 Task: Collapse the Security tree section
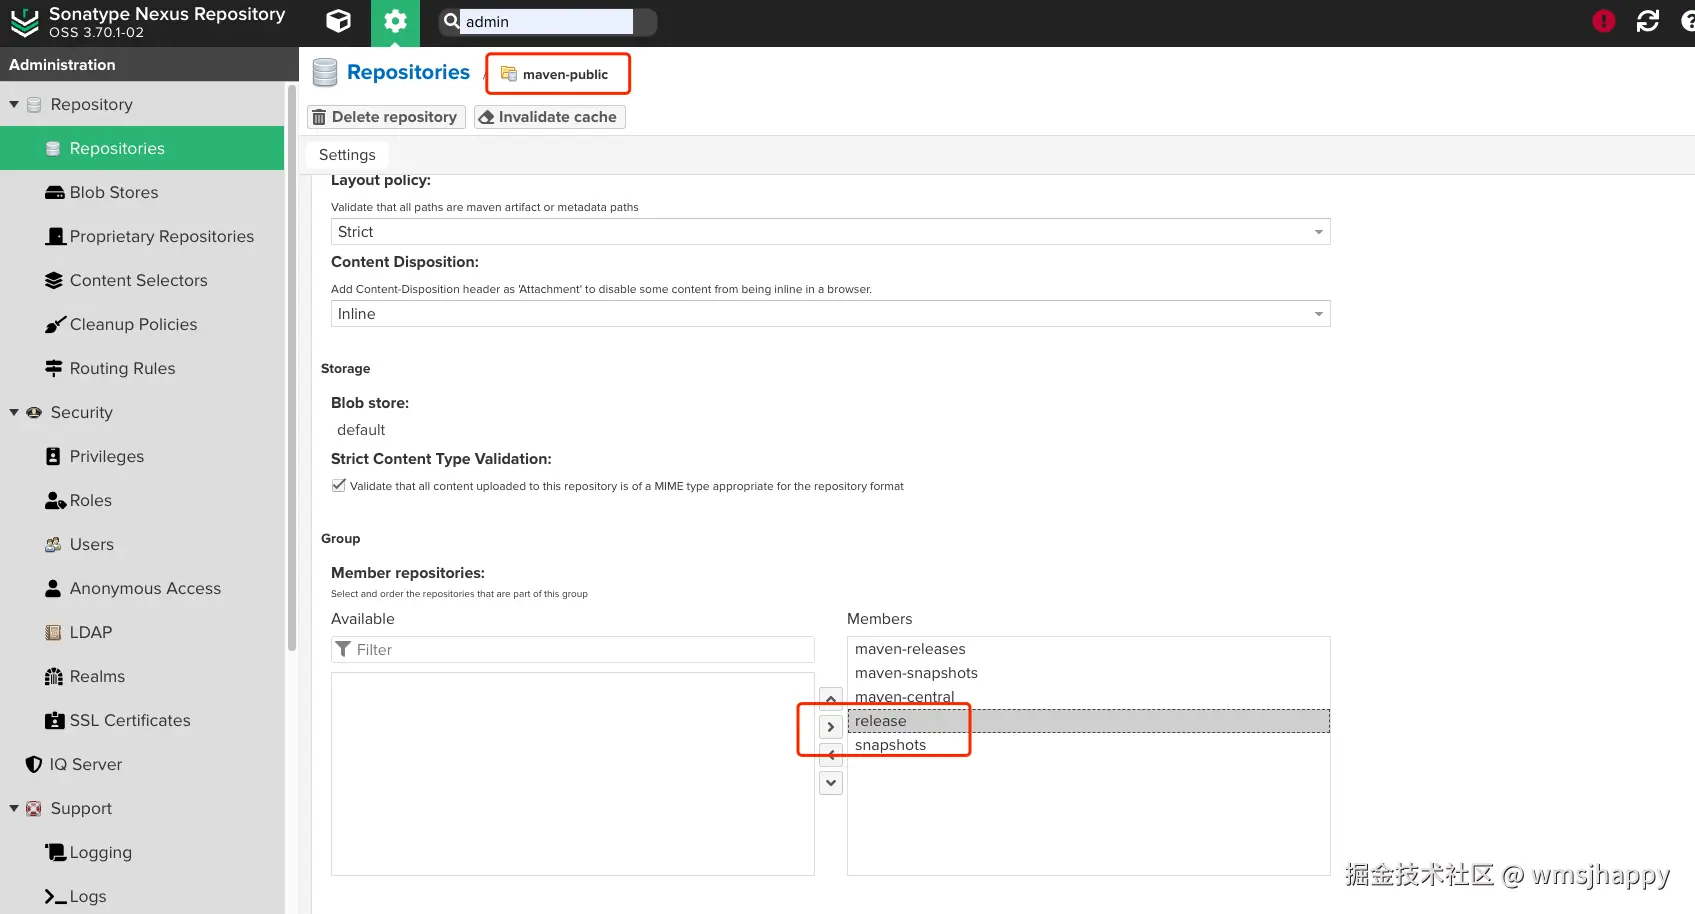14,412
